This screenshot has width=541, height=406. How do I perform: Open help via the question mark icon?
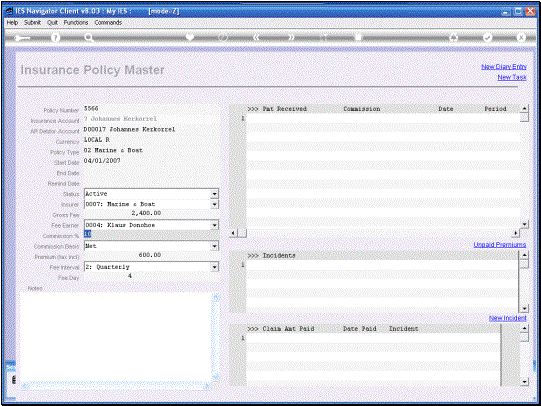click(55, 38)
